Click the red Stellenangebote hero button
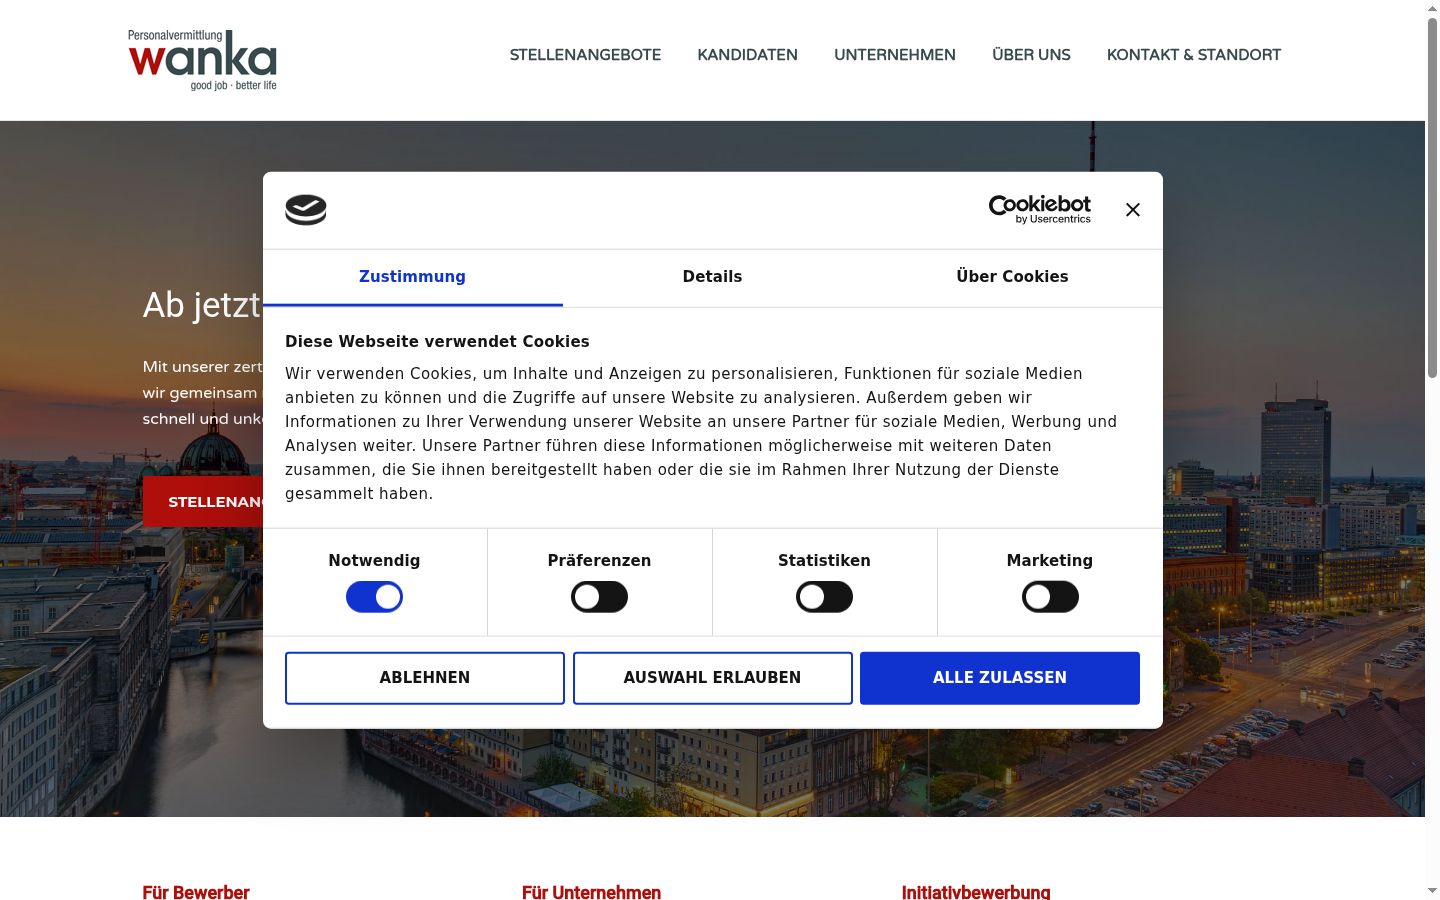This screenshot has height=900, width=1440. point(204,502)
